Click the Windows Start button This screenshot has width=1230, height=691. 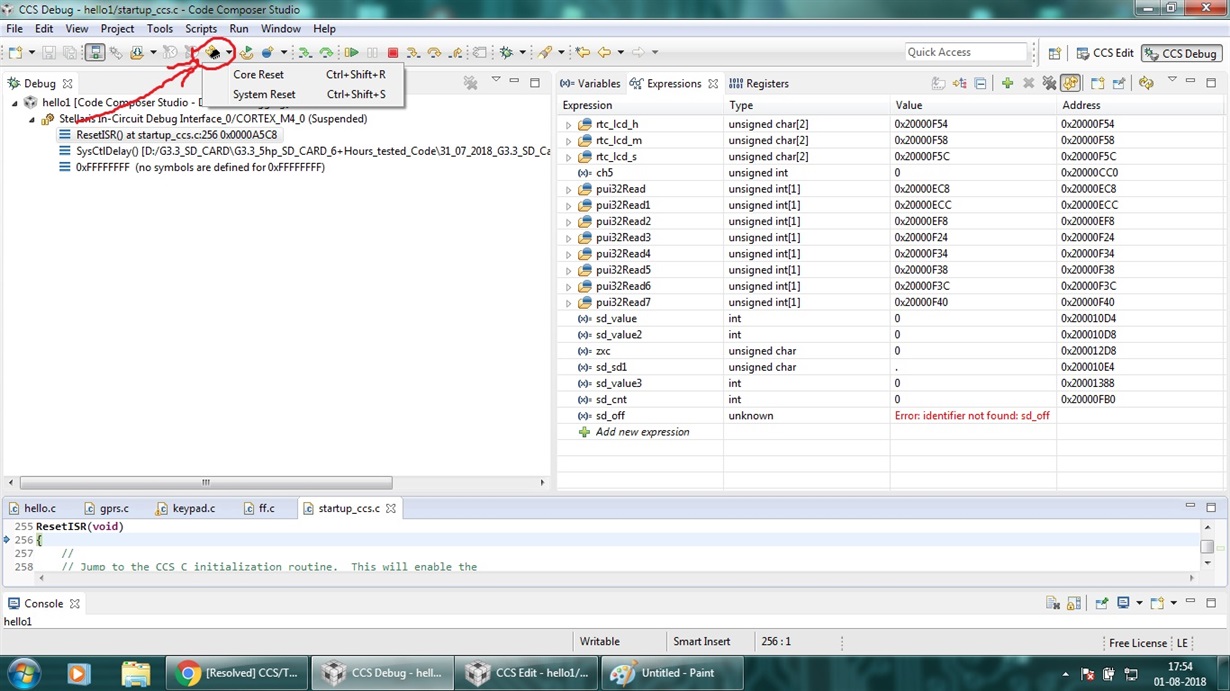[23, 673]
